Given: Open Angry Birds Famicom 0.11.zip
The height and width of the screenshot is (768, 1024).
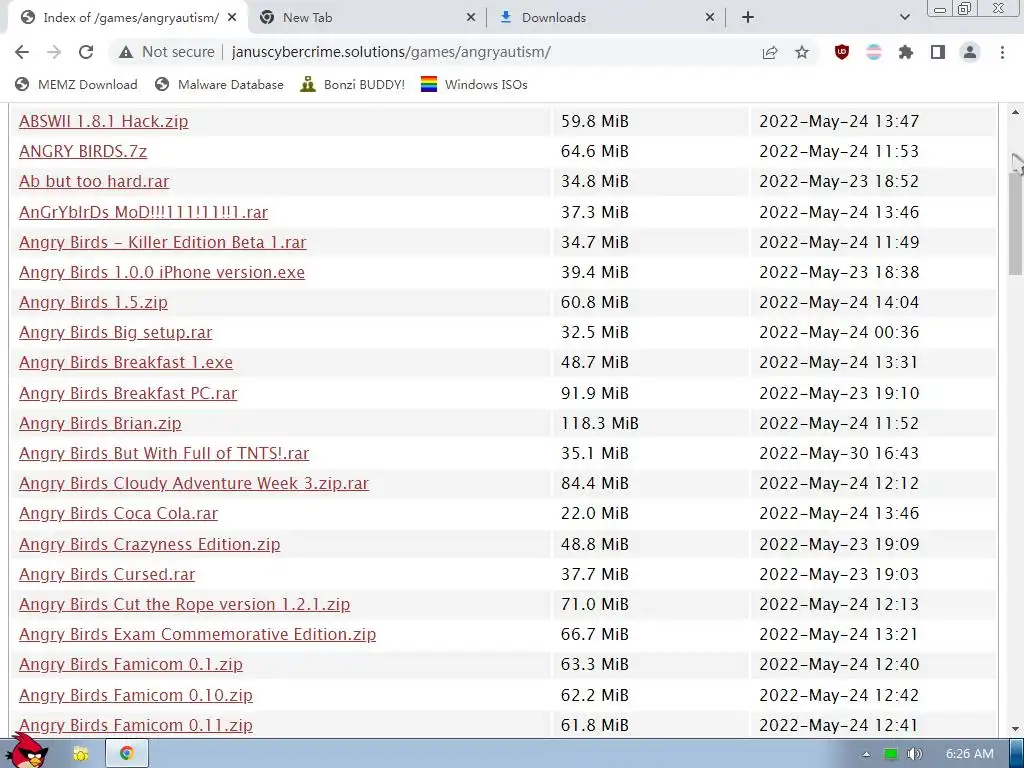Looking at the screenshot, I should (x=136, y=725).
